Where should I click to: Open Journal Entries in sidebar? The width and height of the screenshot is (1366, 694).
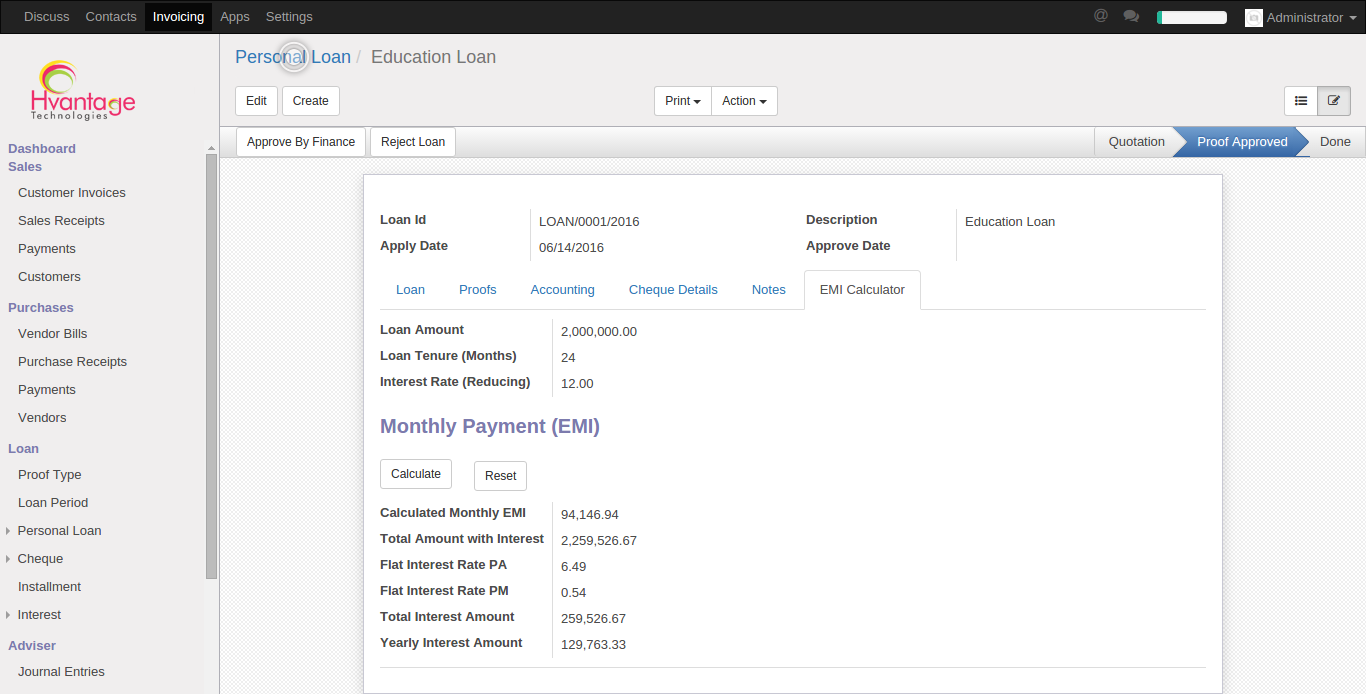click(x=61, y=672)
